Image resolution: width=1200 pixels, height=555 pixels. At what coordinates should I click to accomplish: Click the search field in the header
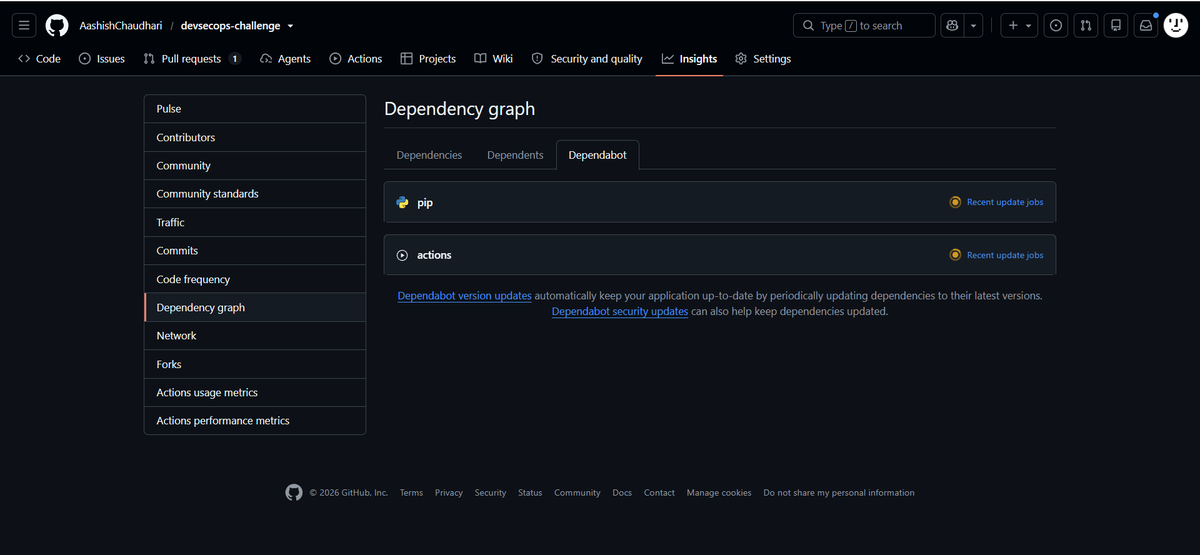tap(864, 25)
